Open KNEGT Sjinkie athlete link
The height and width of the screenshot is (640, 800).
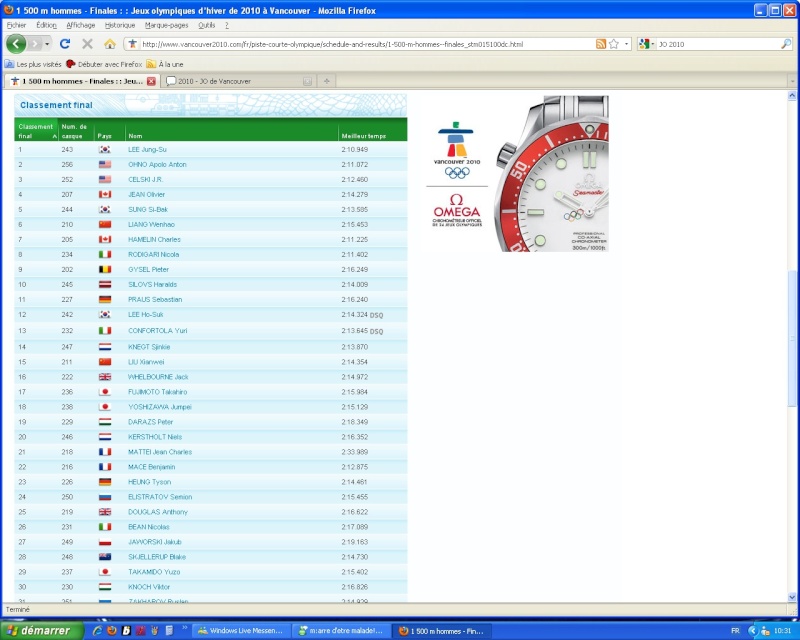(149, 347)
